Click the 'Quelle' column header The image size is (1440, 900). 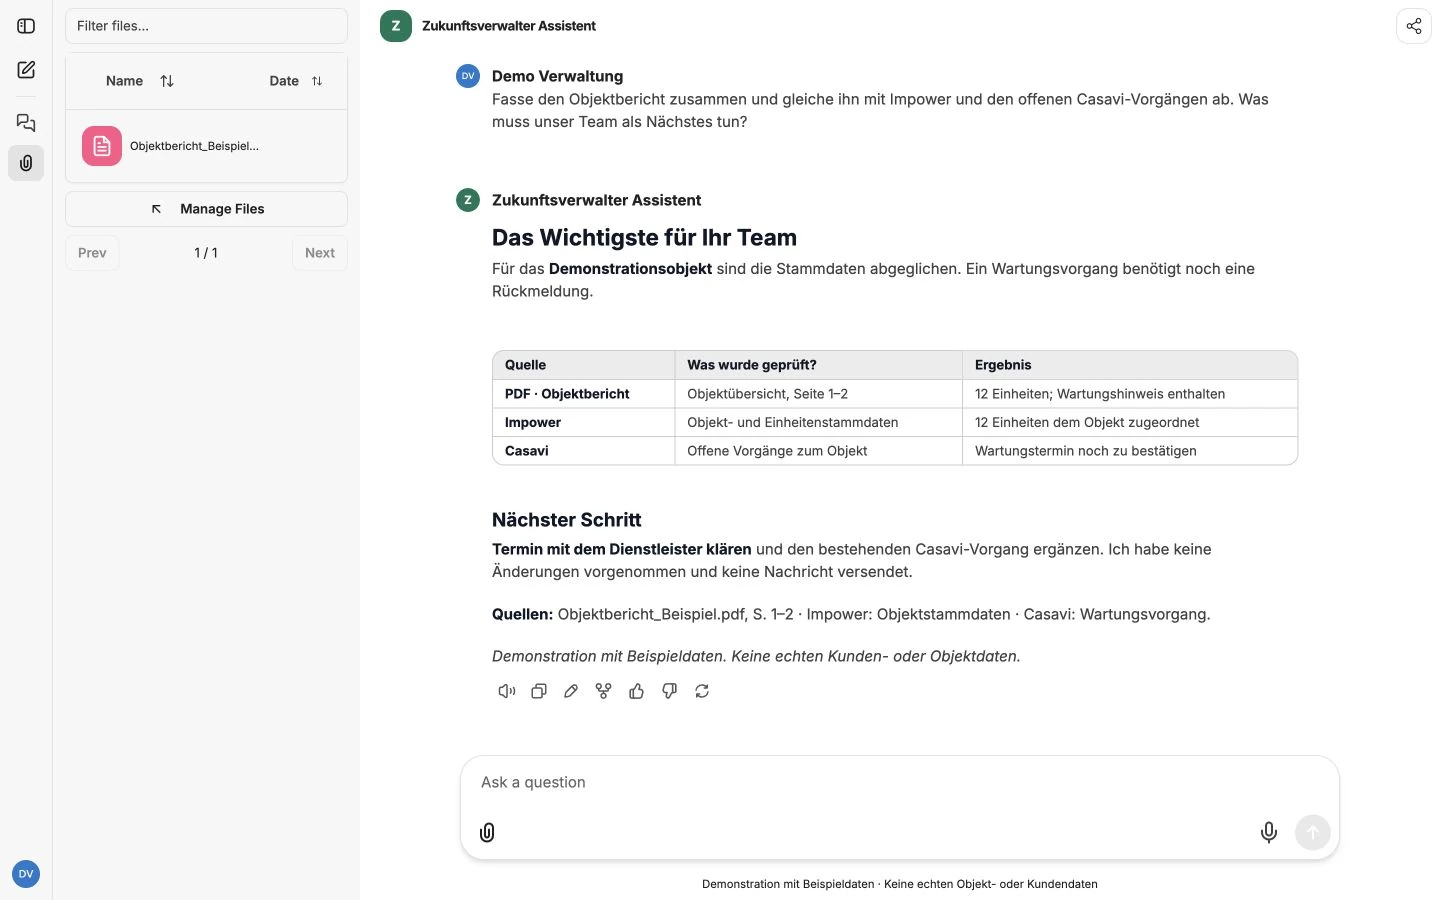pyautogui.click(x=584, y=365)
